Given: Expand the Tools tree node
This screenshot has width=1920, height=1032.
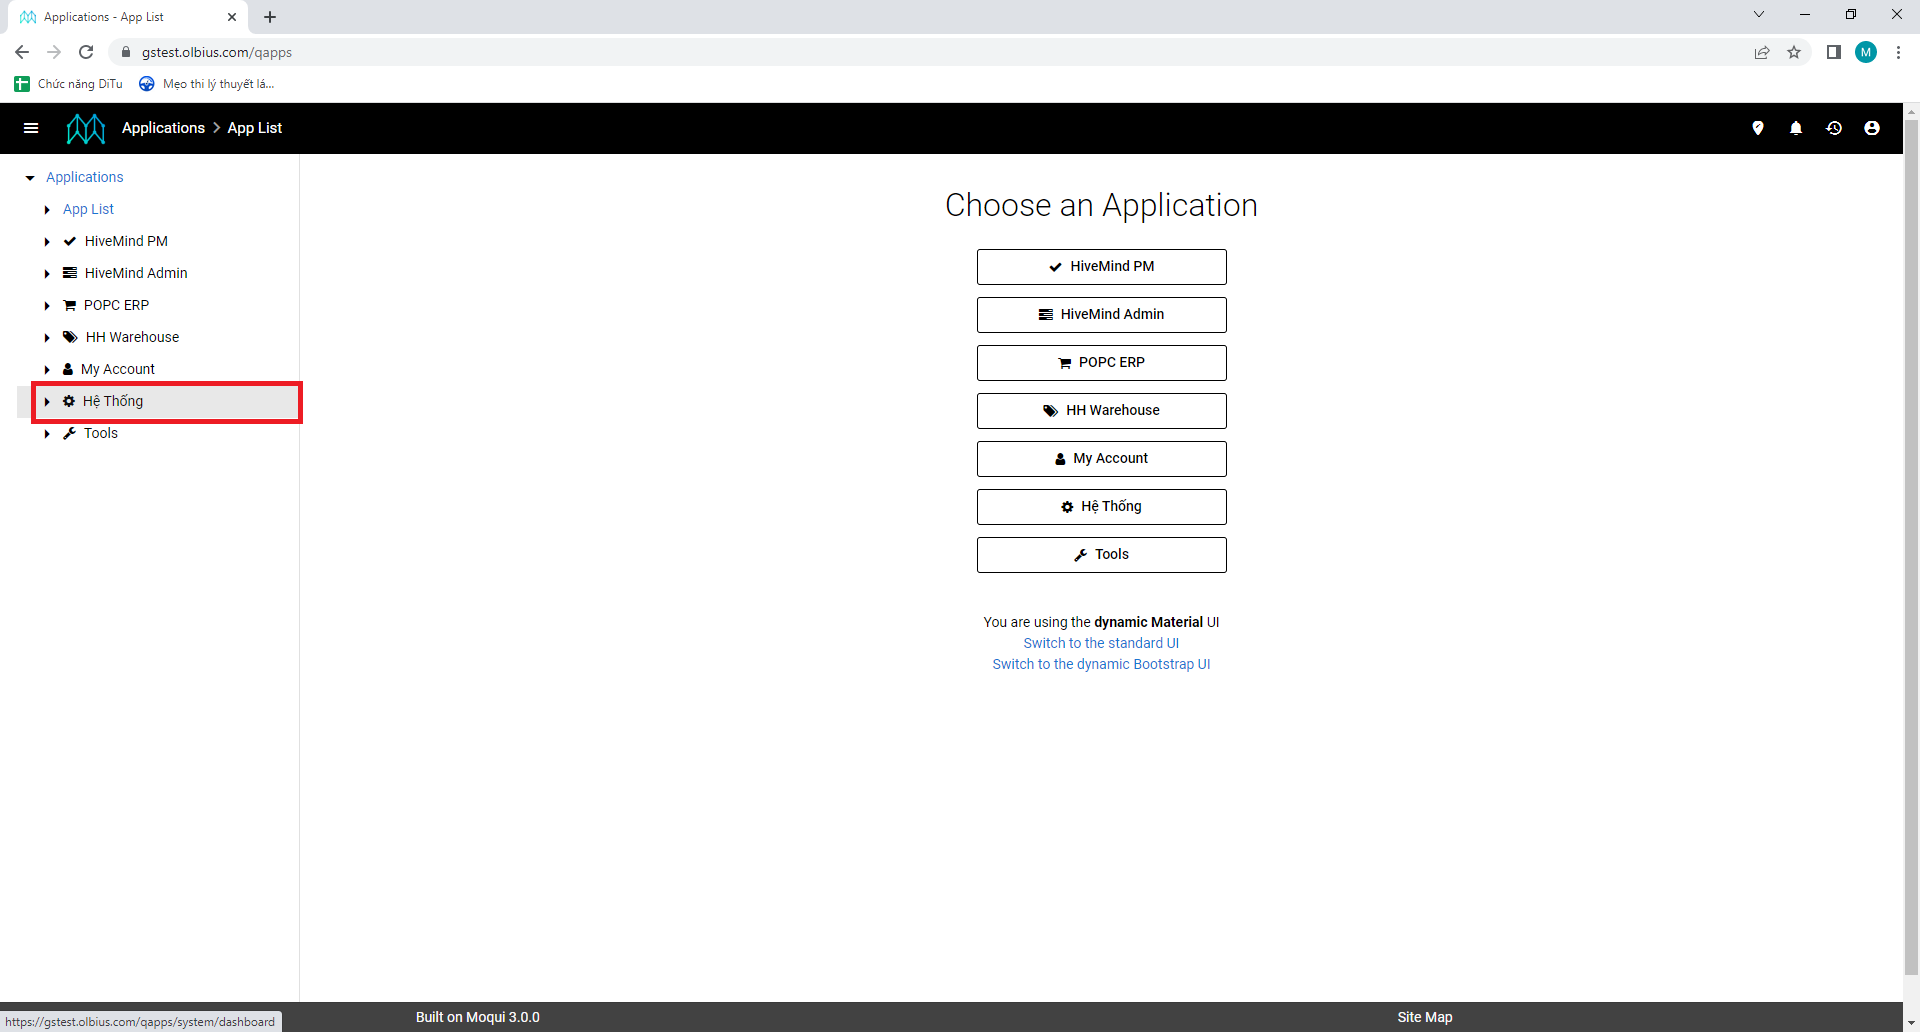Looking at the screenshot, I should [x=47, y=434].
